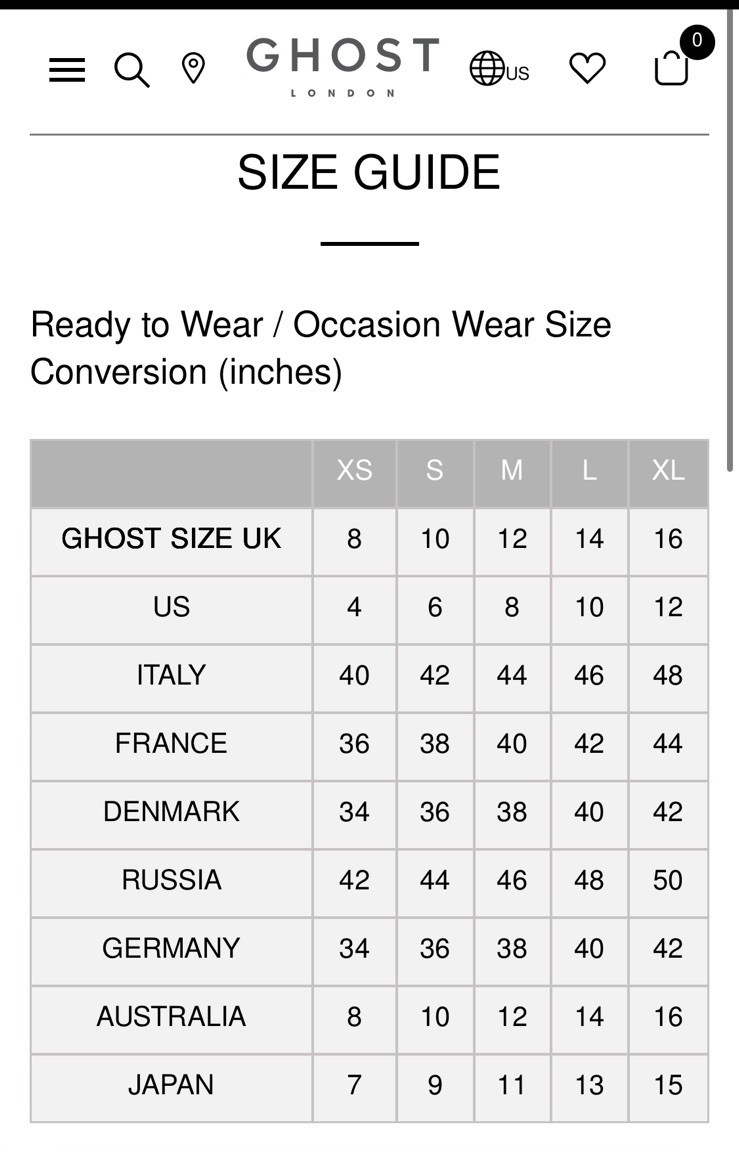Click the M size column header
Viewport: 739px width, 1152px height.
coord(512,470)
